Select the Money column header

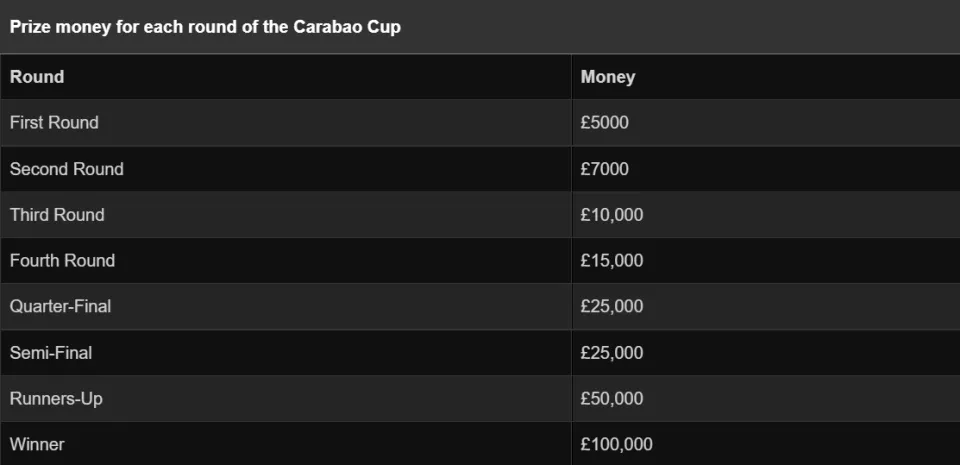[x=608, y=77]
